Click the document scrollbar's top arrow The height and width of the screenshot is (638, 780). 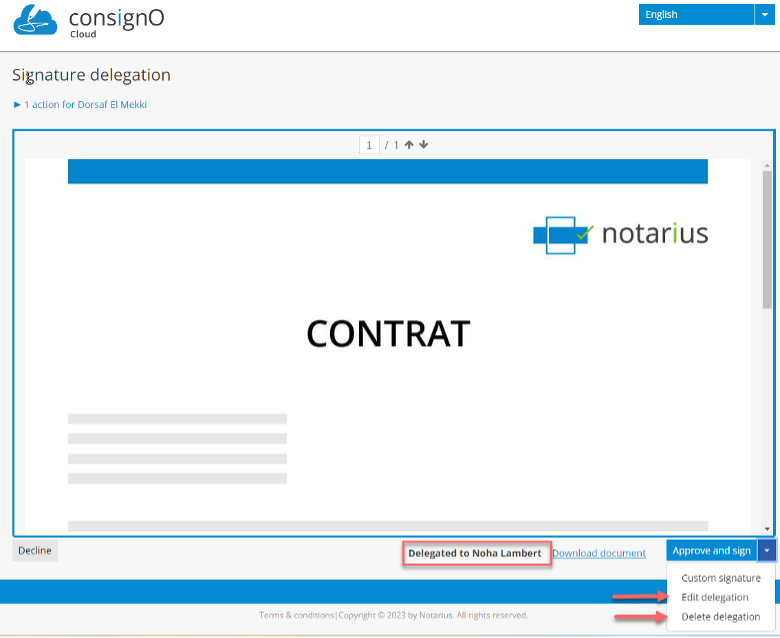pyautogui.click(x=767, y=165)
